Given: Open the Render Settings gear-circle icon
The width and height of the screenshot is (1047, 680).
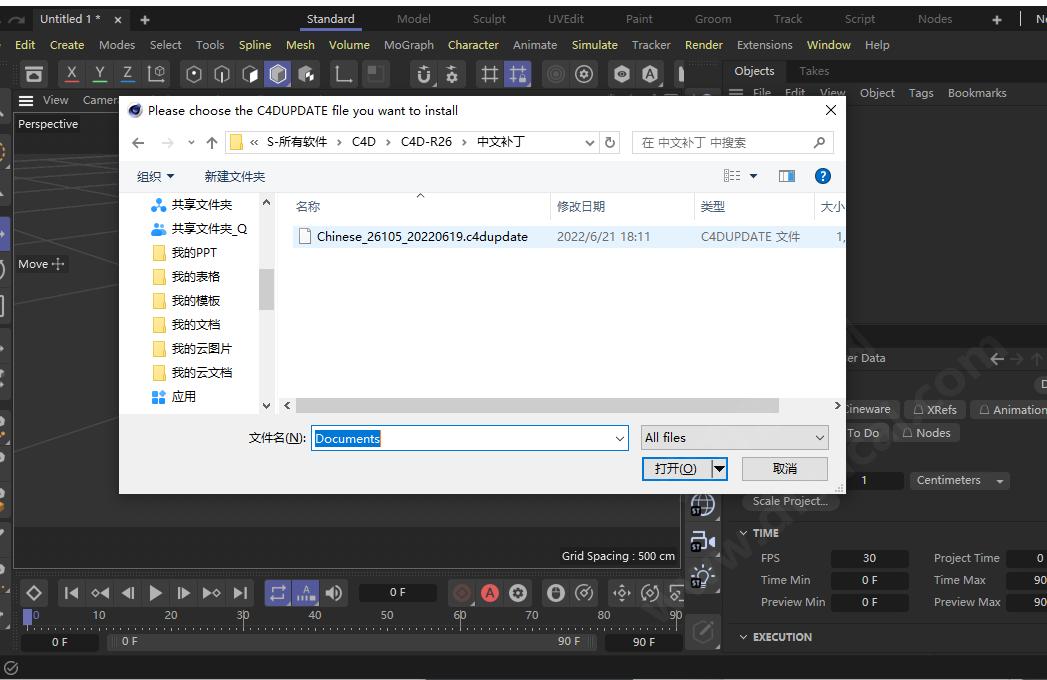Looking at the screenshot, I should click(x=584, y=73).
